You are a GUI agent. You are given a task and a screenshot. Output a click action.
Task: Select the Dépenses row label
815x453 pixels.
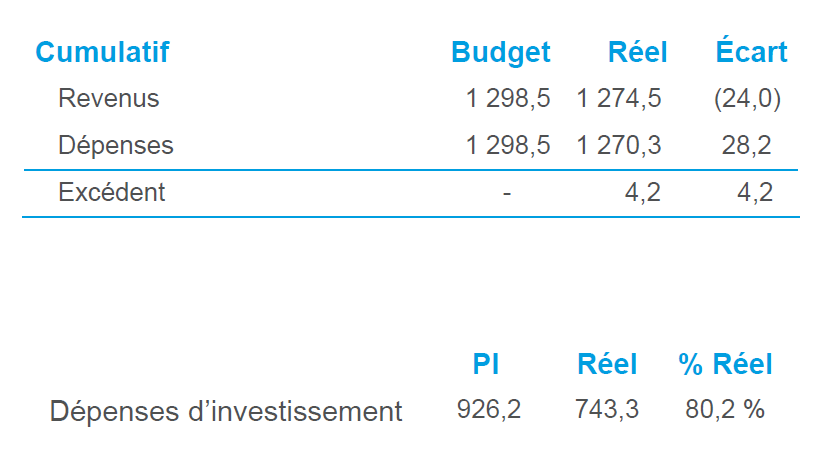(x=116, y=145)
